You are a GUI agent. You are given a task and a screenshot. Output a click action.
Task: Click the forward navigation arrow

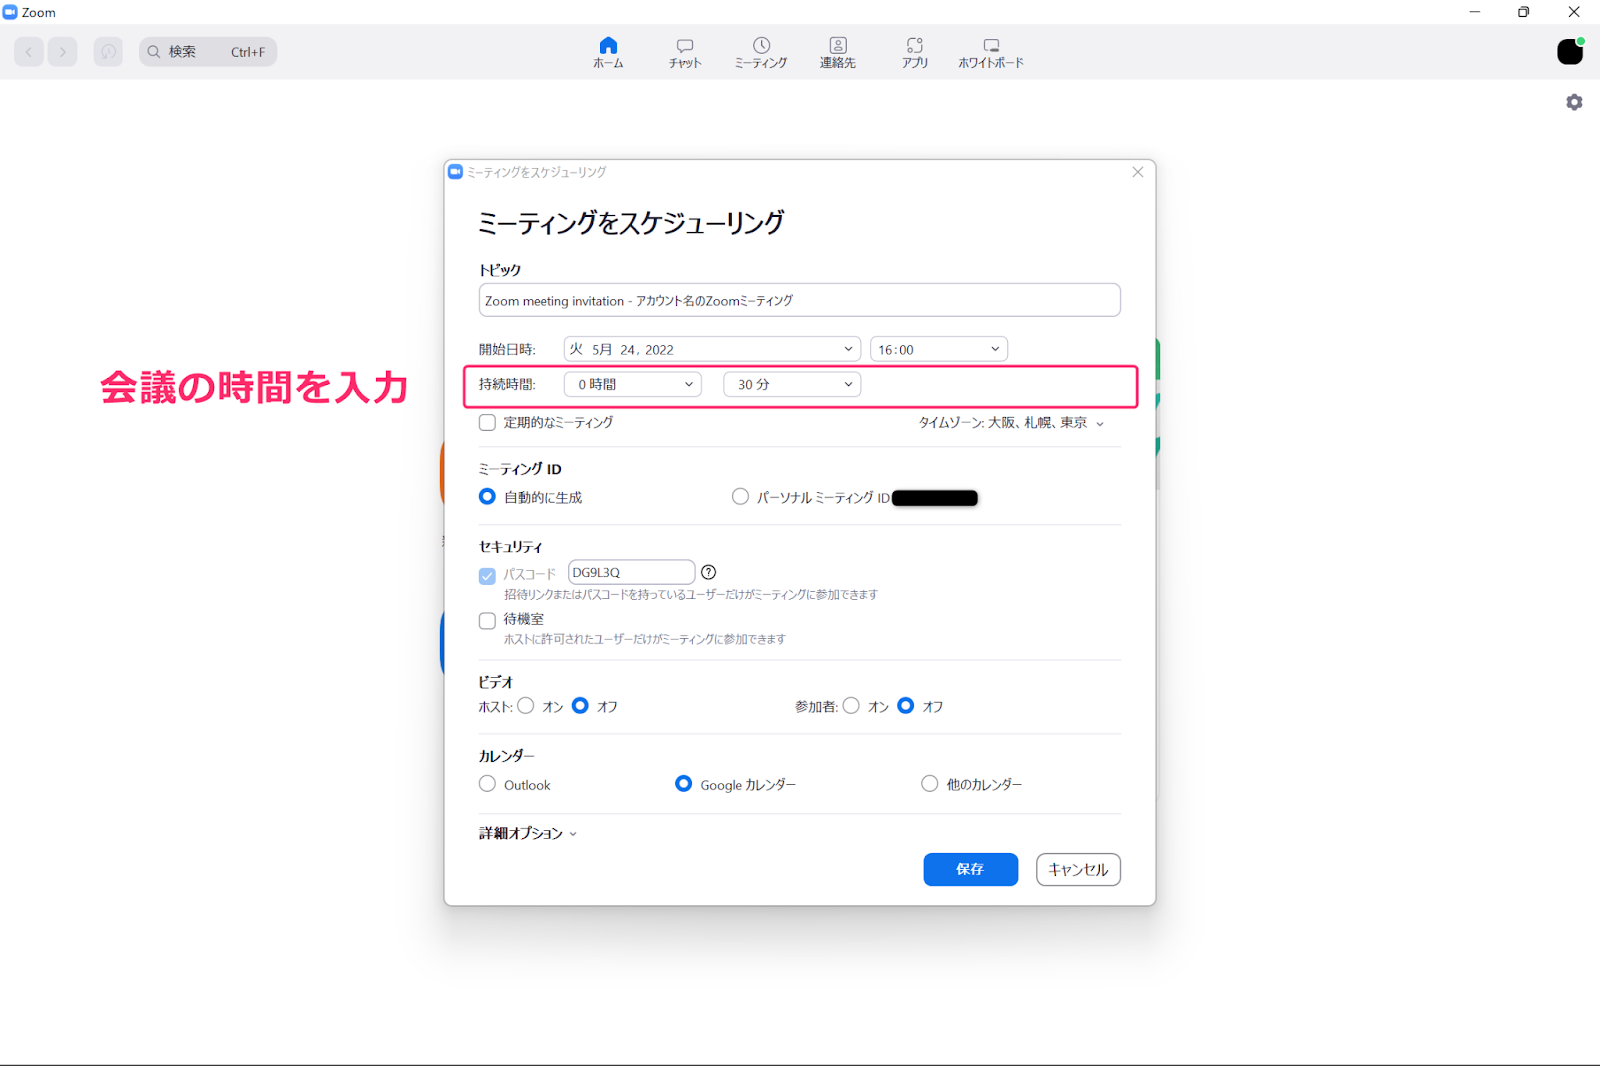tap(63, 52)
